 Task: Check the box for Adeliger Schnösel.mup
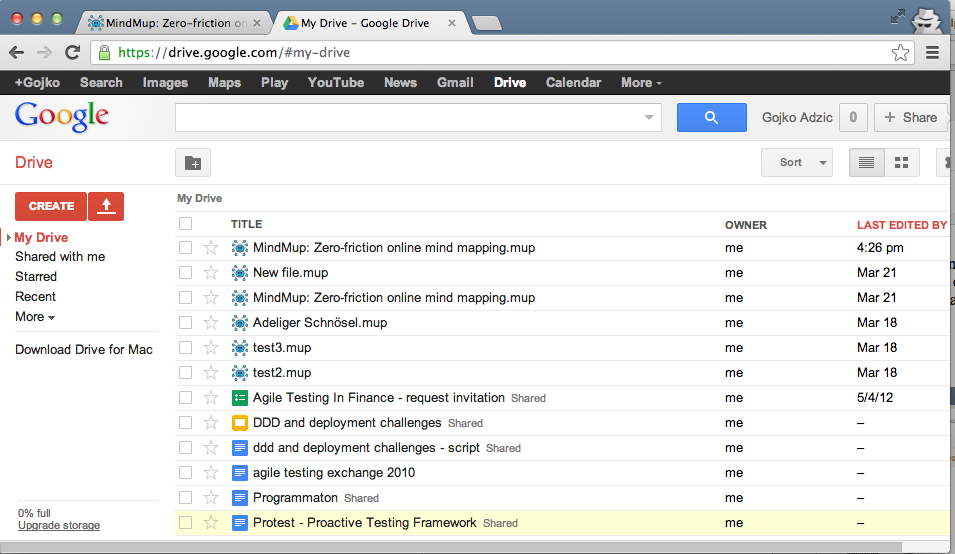point(186,322)
